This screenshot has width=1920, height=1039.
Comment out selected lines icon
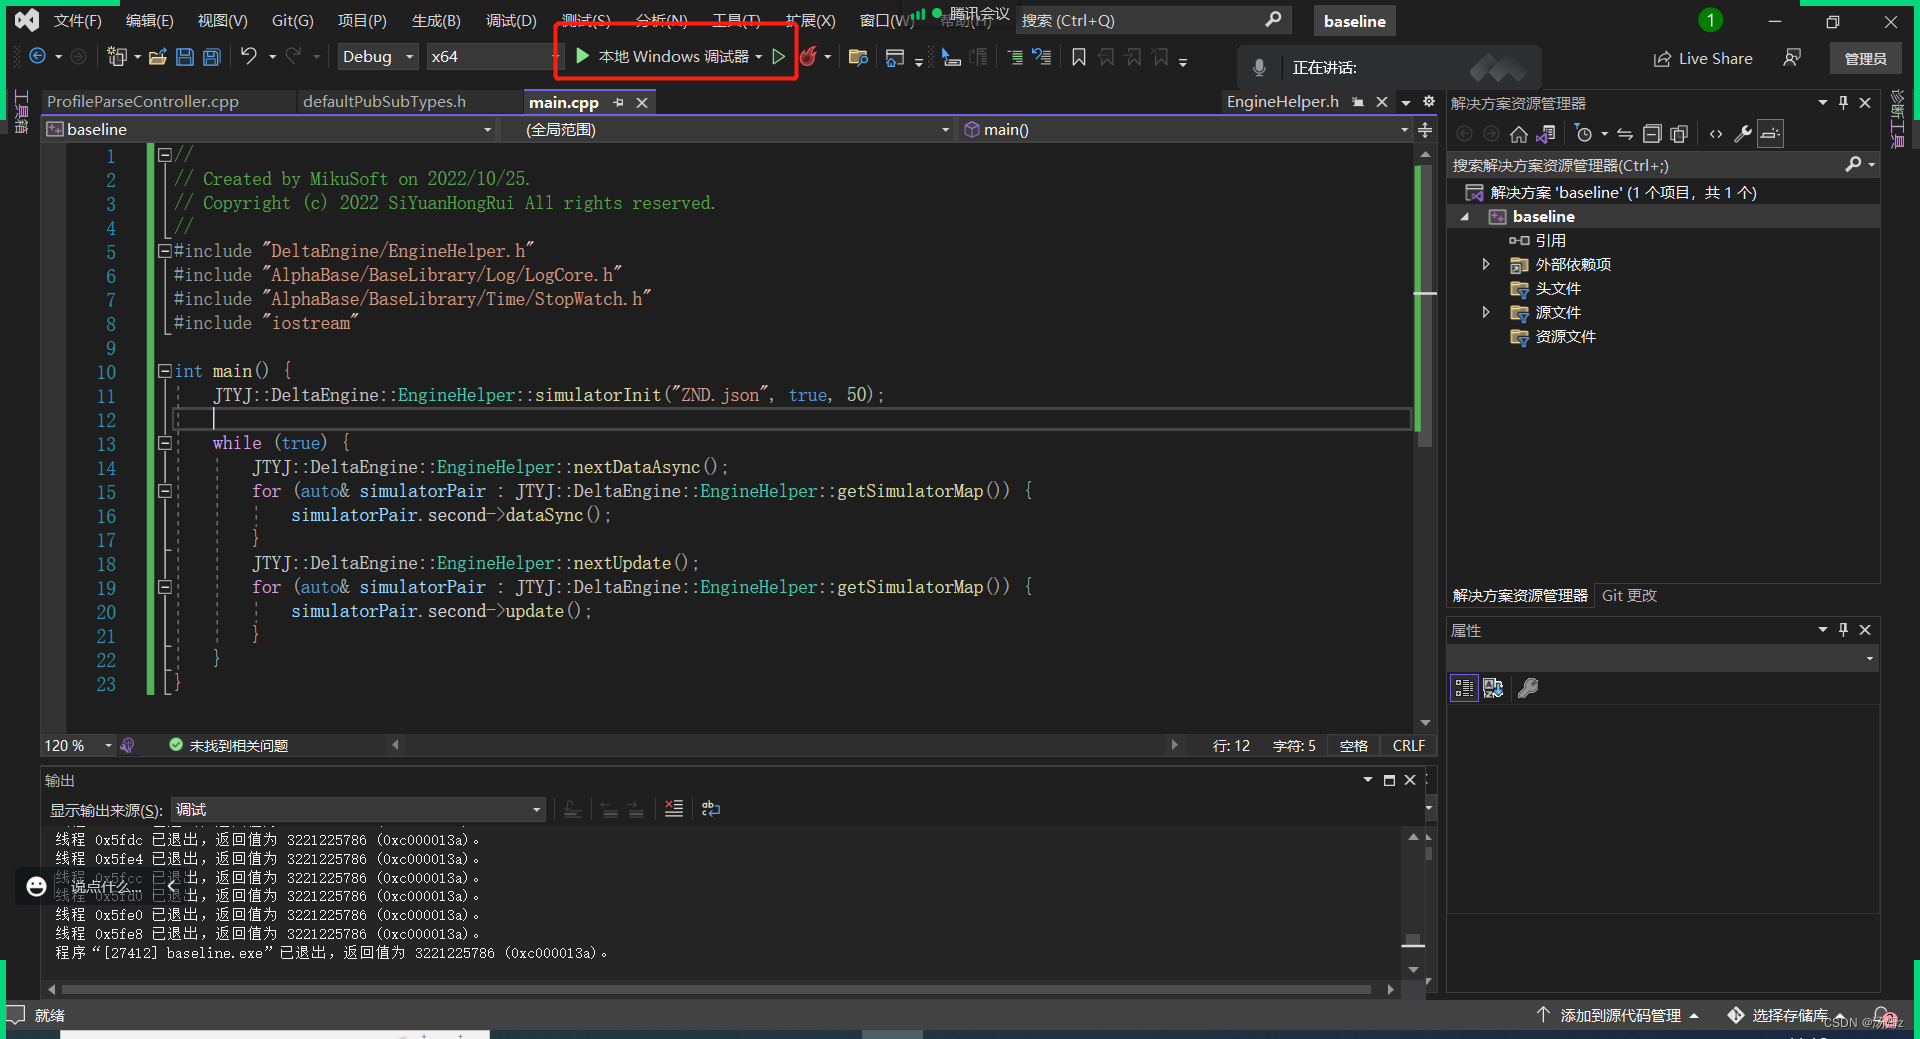(1015, 57)
